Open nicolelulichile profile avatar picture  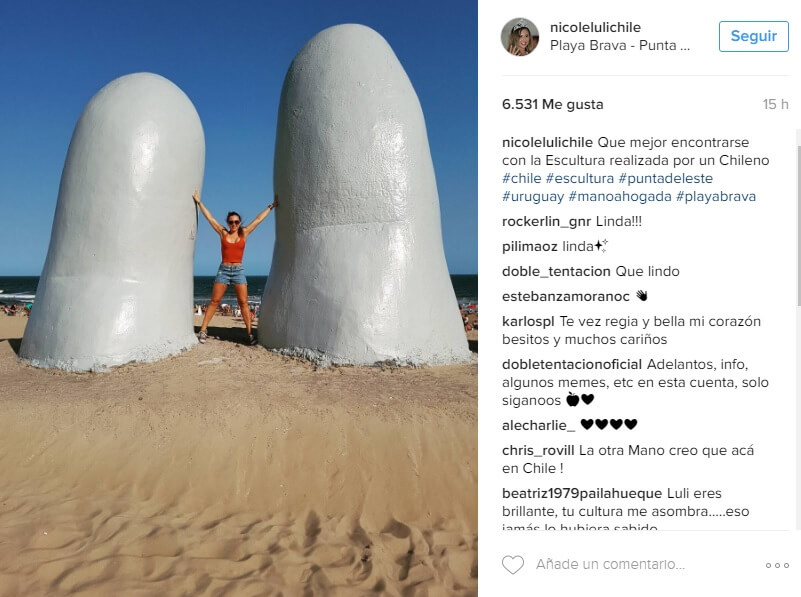point(520,36)
